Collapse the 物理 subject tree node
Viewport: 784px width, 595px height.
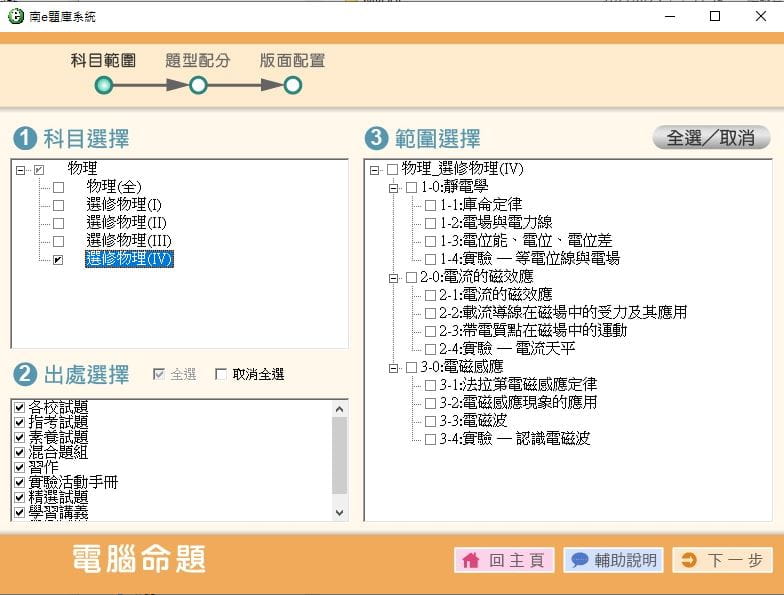pos(20,170)
